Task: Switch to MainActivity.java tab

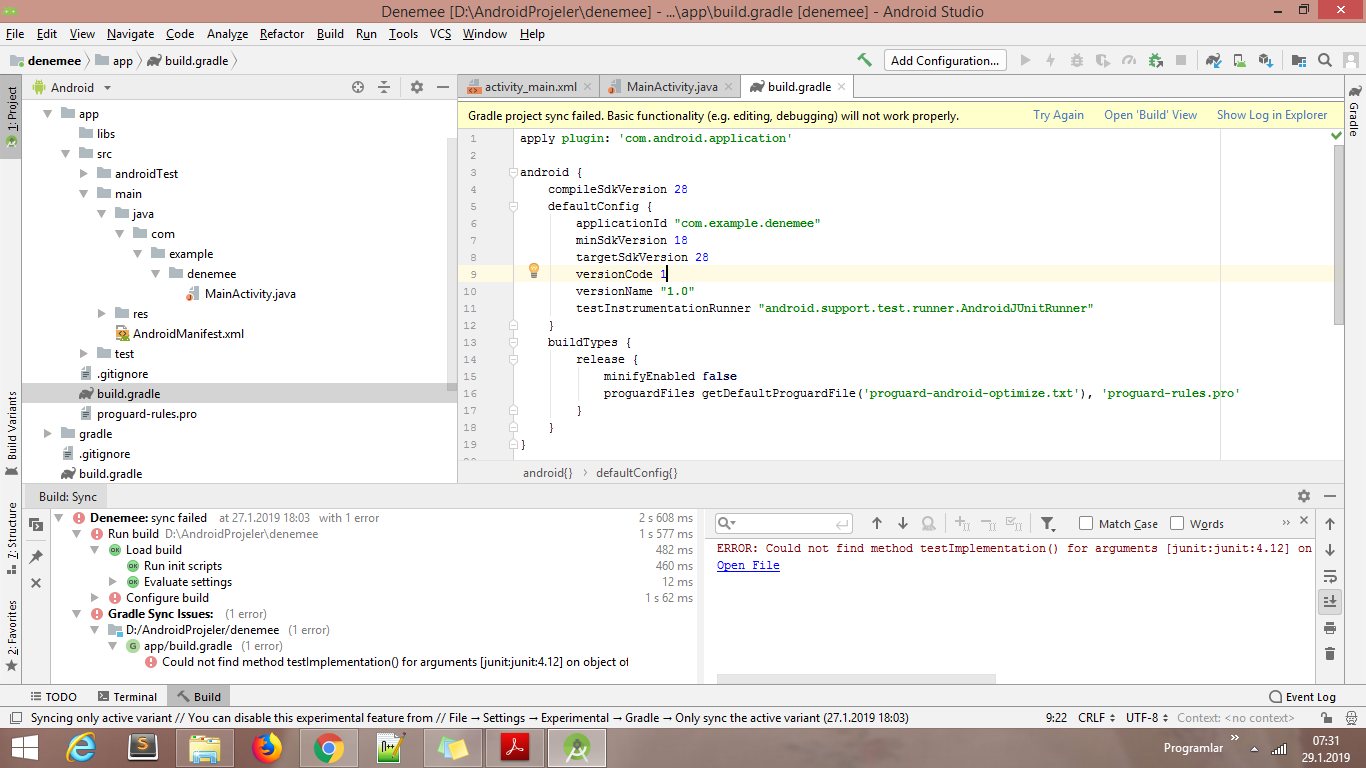Action: [x=672, y=87]
